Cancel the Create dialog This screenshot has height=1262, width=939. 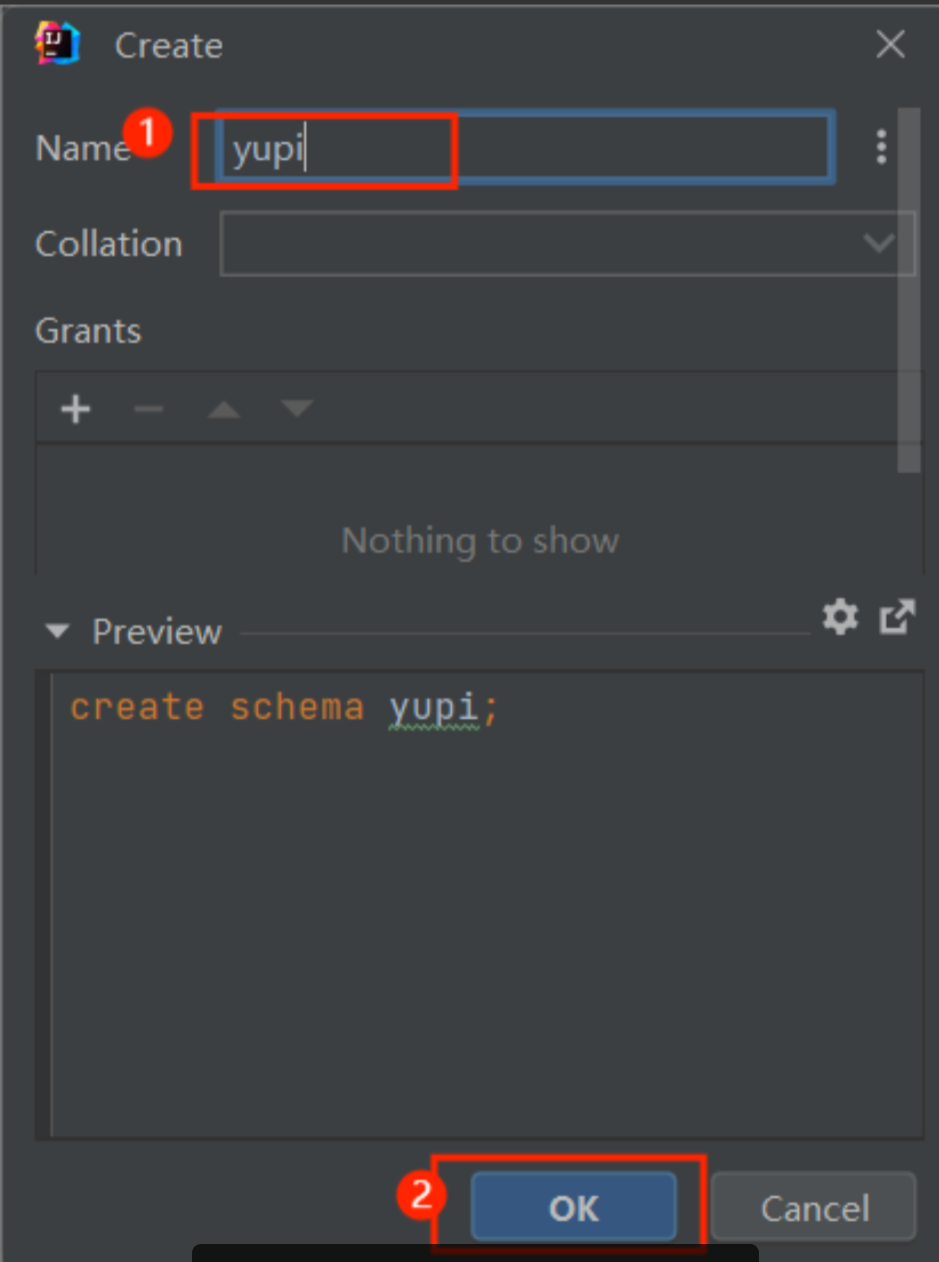[x=814, y=1208]
